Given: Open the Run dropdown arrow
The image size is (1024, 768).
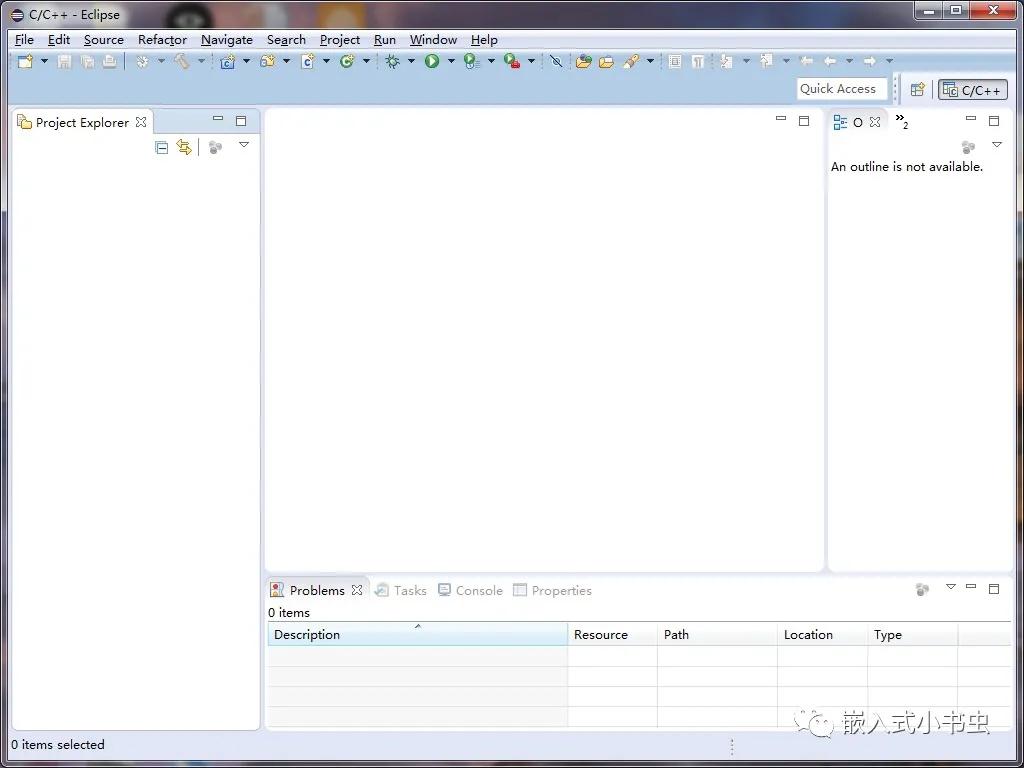Looking at the screenshot, I should (451, 61).
